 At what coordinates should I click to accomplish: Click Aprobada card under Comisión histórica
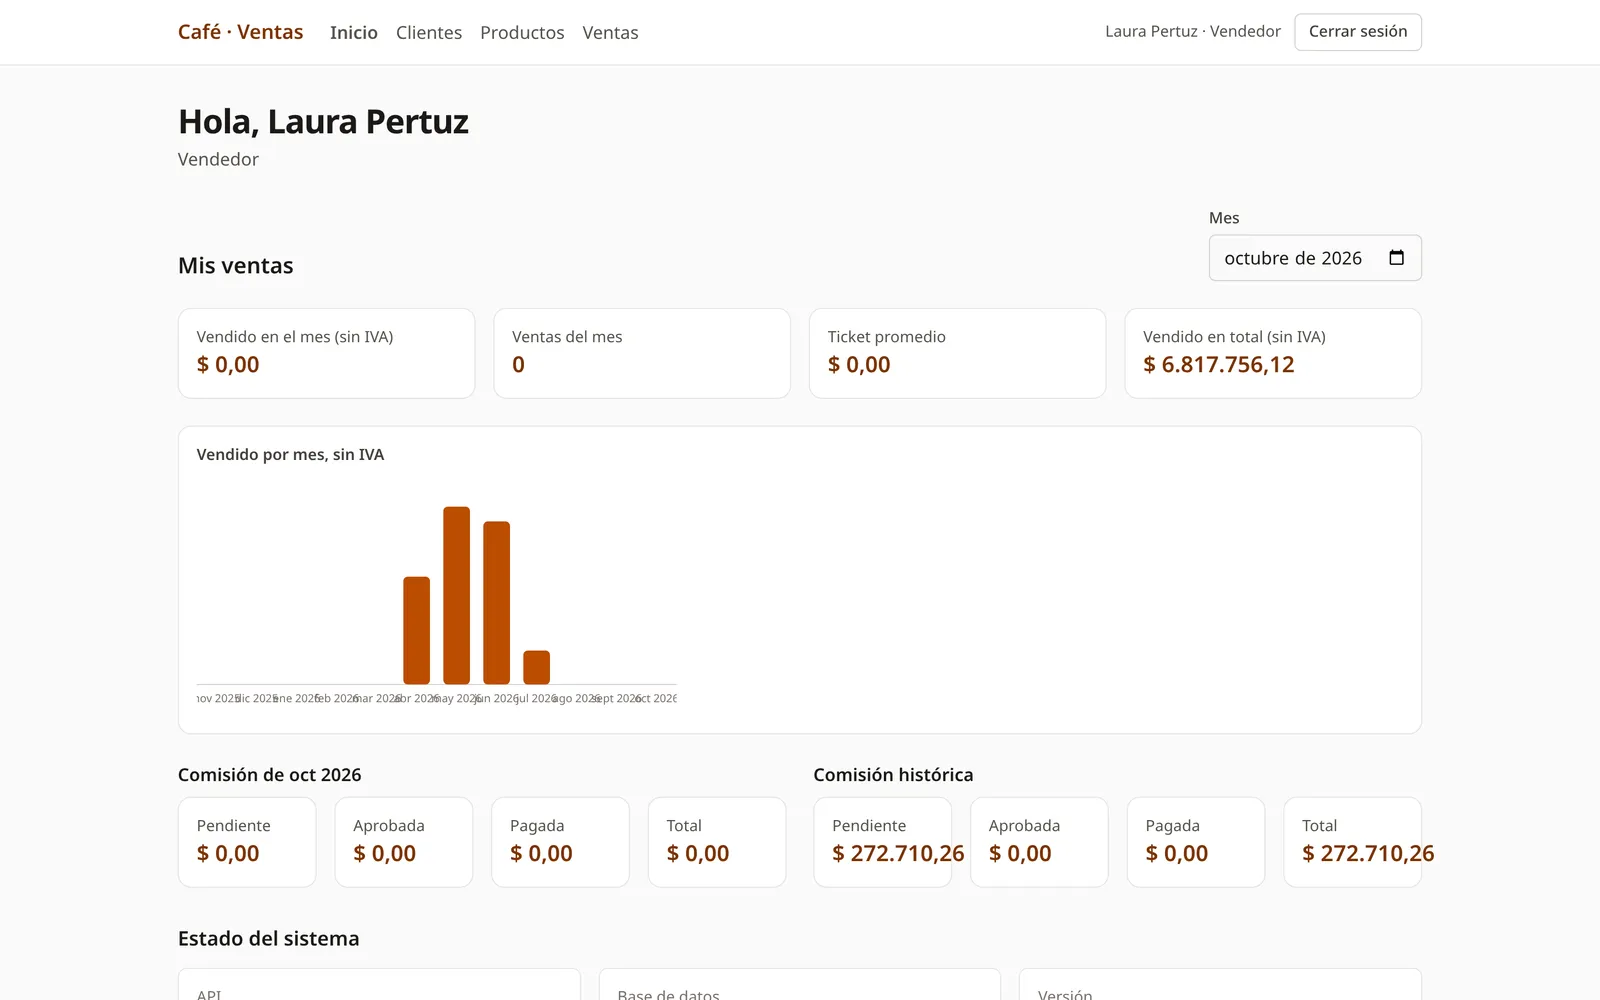(1039, 842)
